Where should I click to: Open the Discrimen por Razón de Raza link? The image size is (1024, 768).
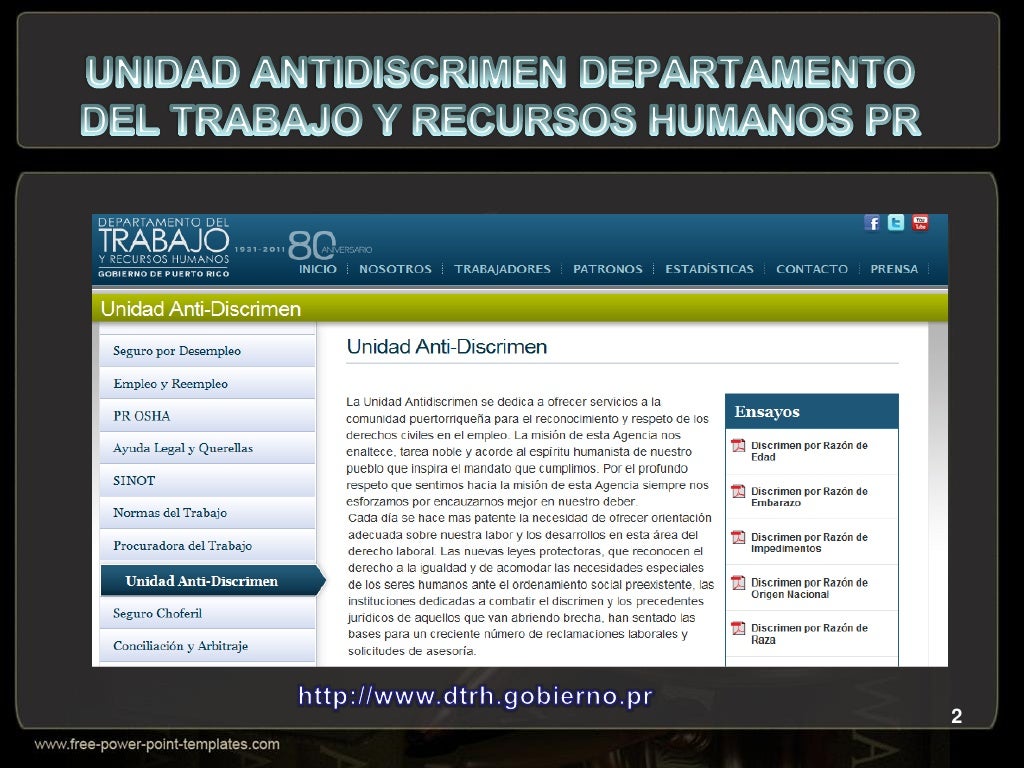(x=808, y=633)
